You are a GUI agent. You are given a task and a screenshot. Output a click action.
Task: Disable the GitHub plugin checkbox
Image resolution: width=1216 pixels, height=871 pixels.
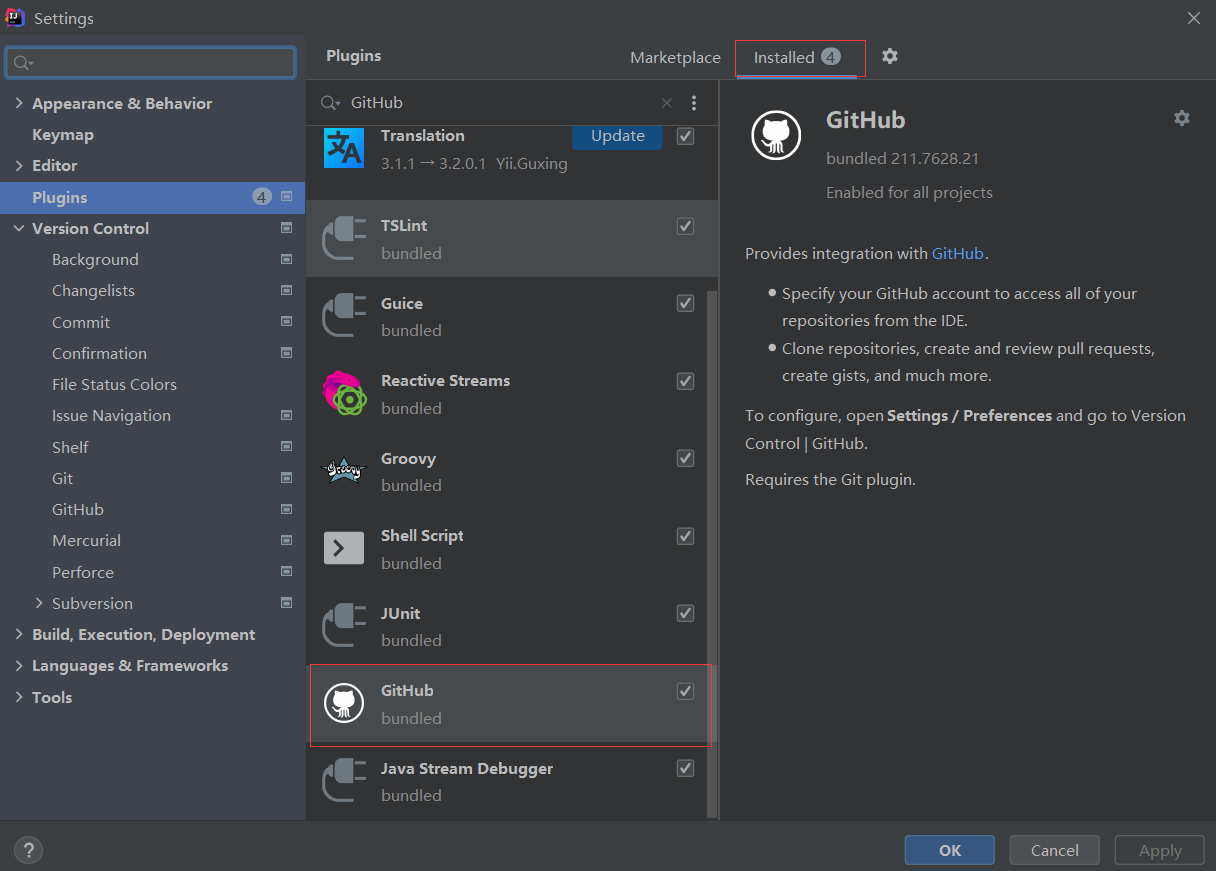point(685,691)
